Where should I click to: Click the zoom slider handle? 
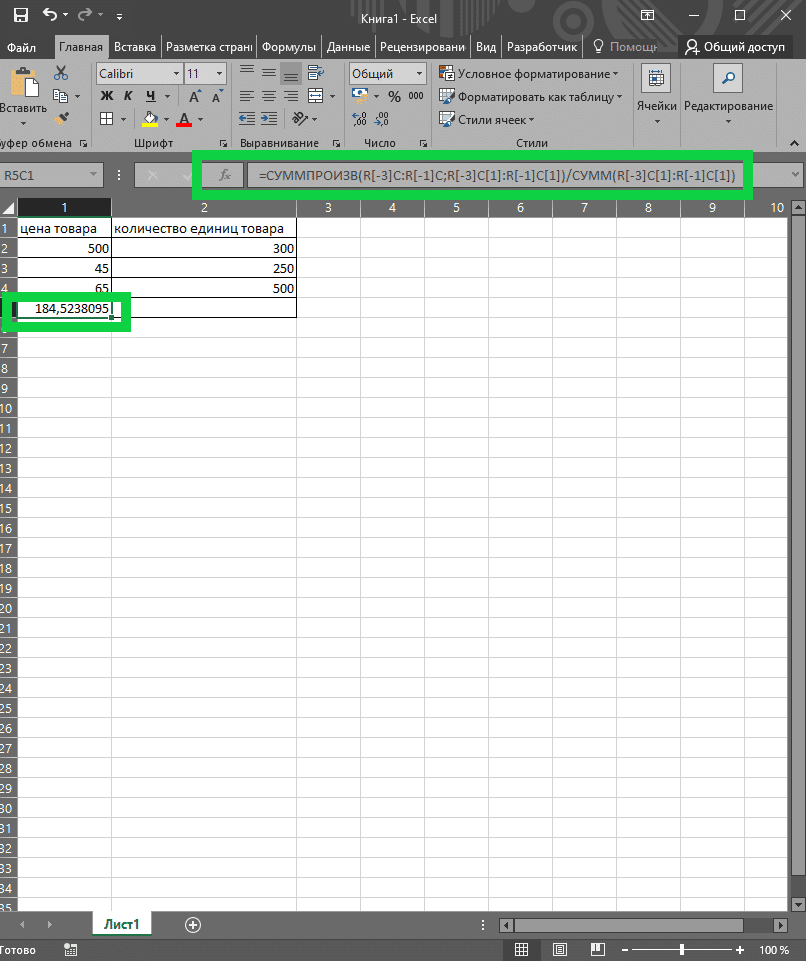pos(683,949)
